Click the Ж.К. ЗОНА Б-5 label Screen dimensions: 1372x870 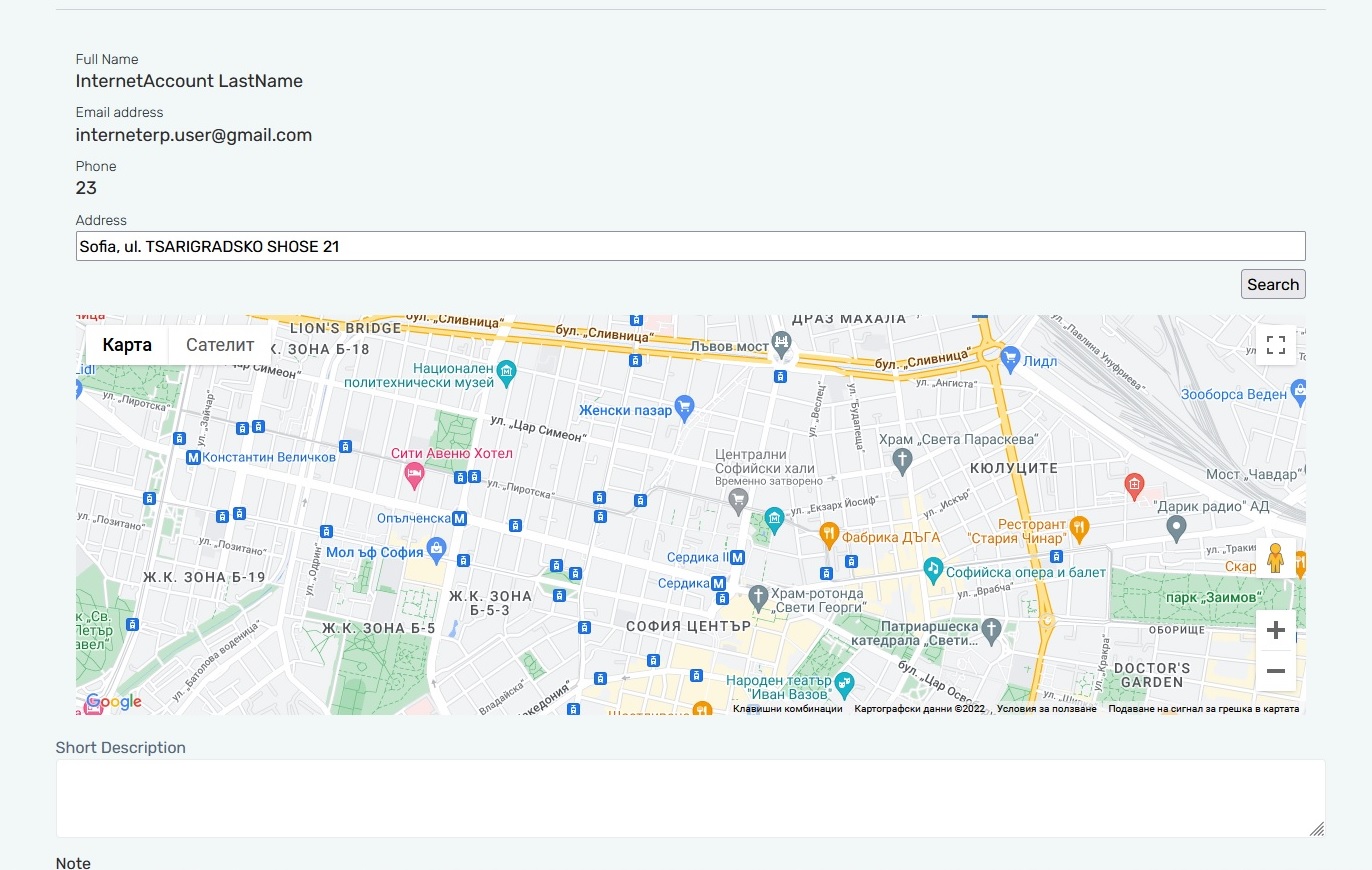point(378,628)
